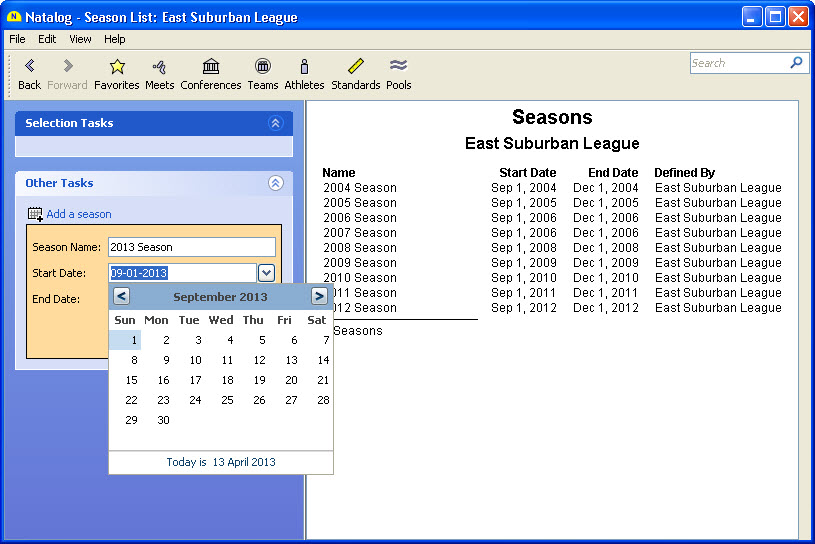This screenshot has height=544, width=815.
Task: Click the Season Name text field
Action: pos(191,247)
